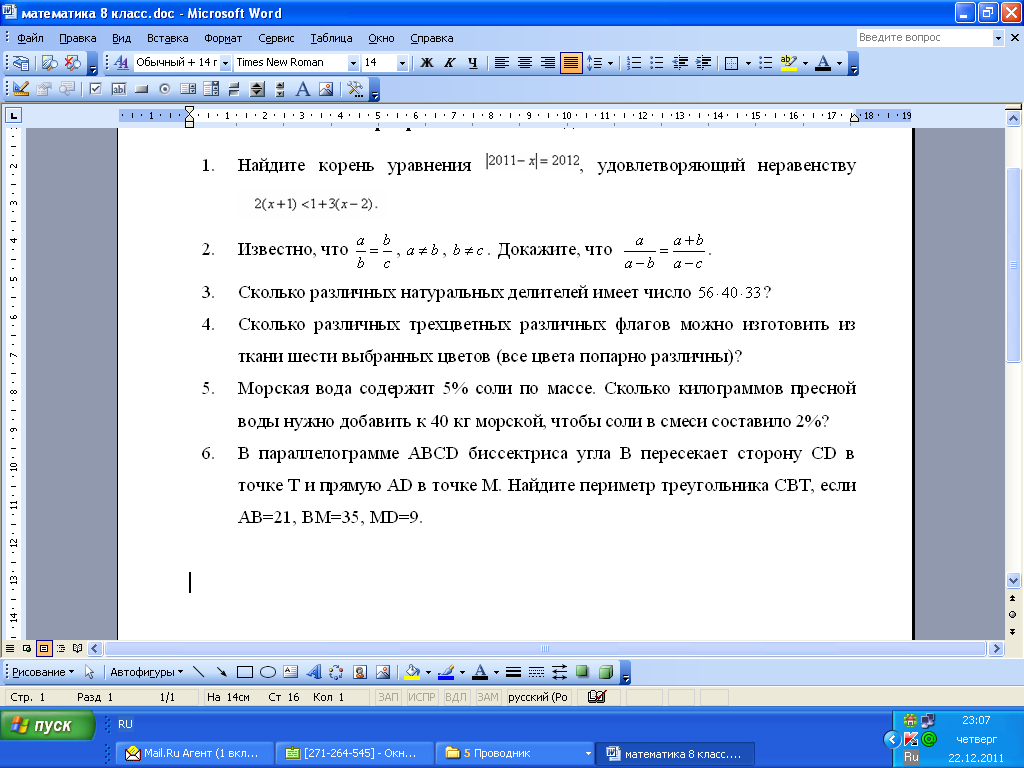Open shadow style options
This screenshot has height=768, width=1024.
coord(582,672)
